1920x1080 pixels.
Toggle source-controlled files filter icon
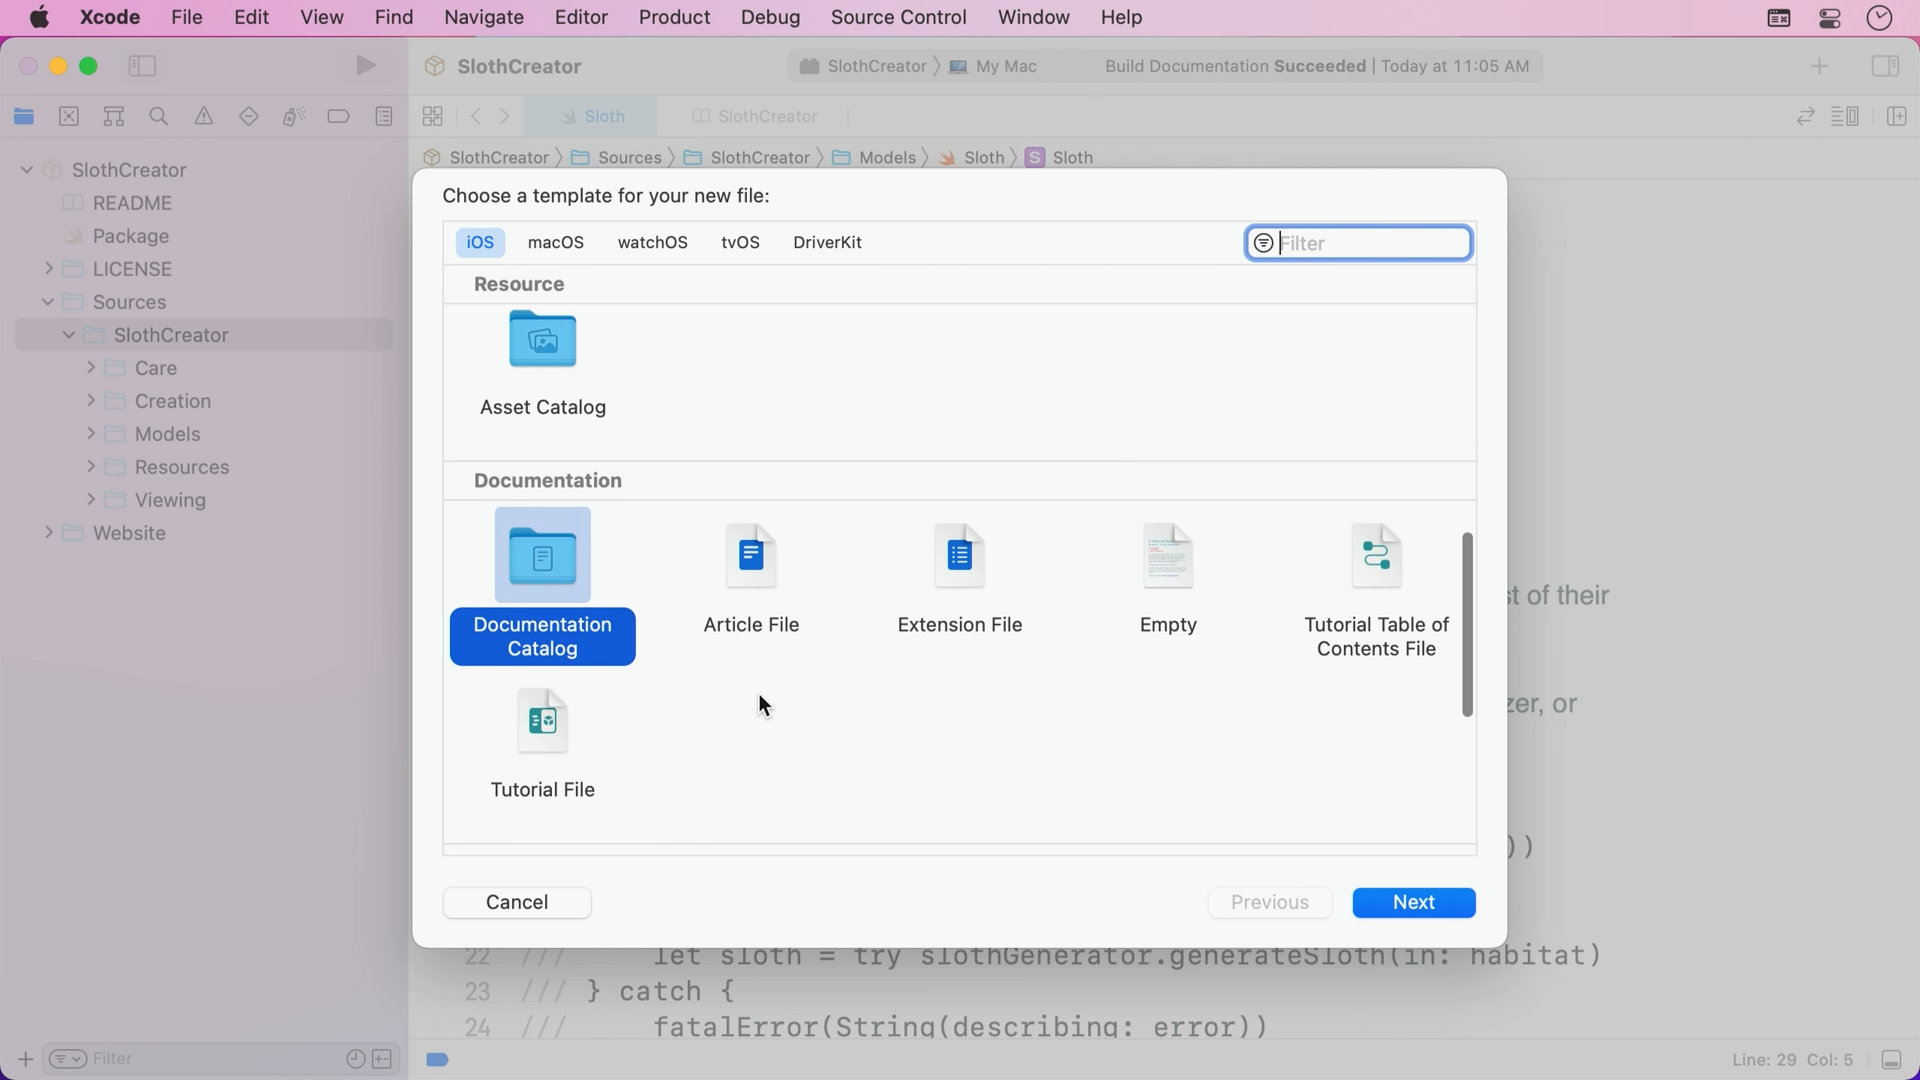382,1059
